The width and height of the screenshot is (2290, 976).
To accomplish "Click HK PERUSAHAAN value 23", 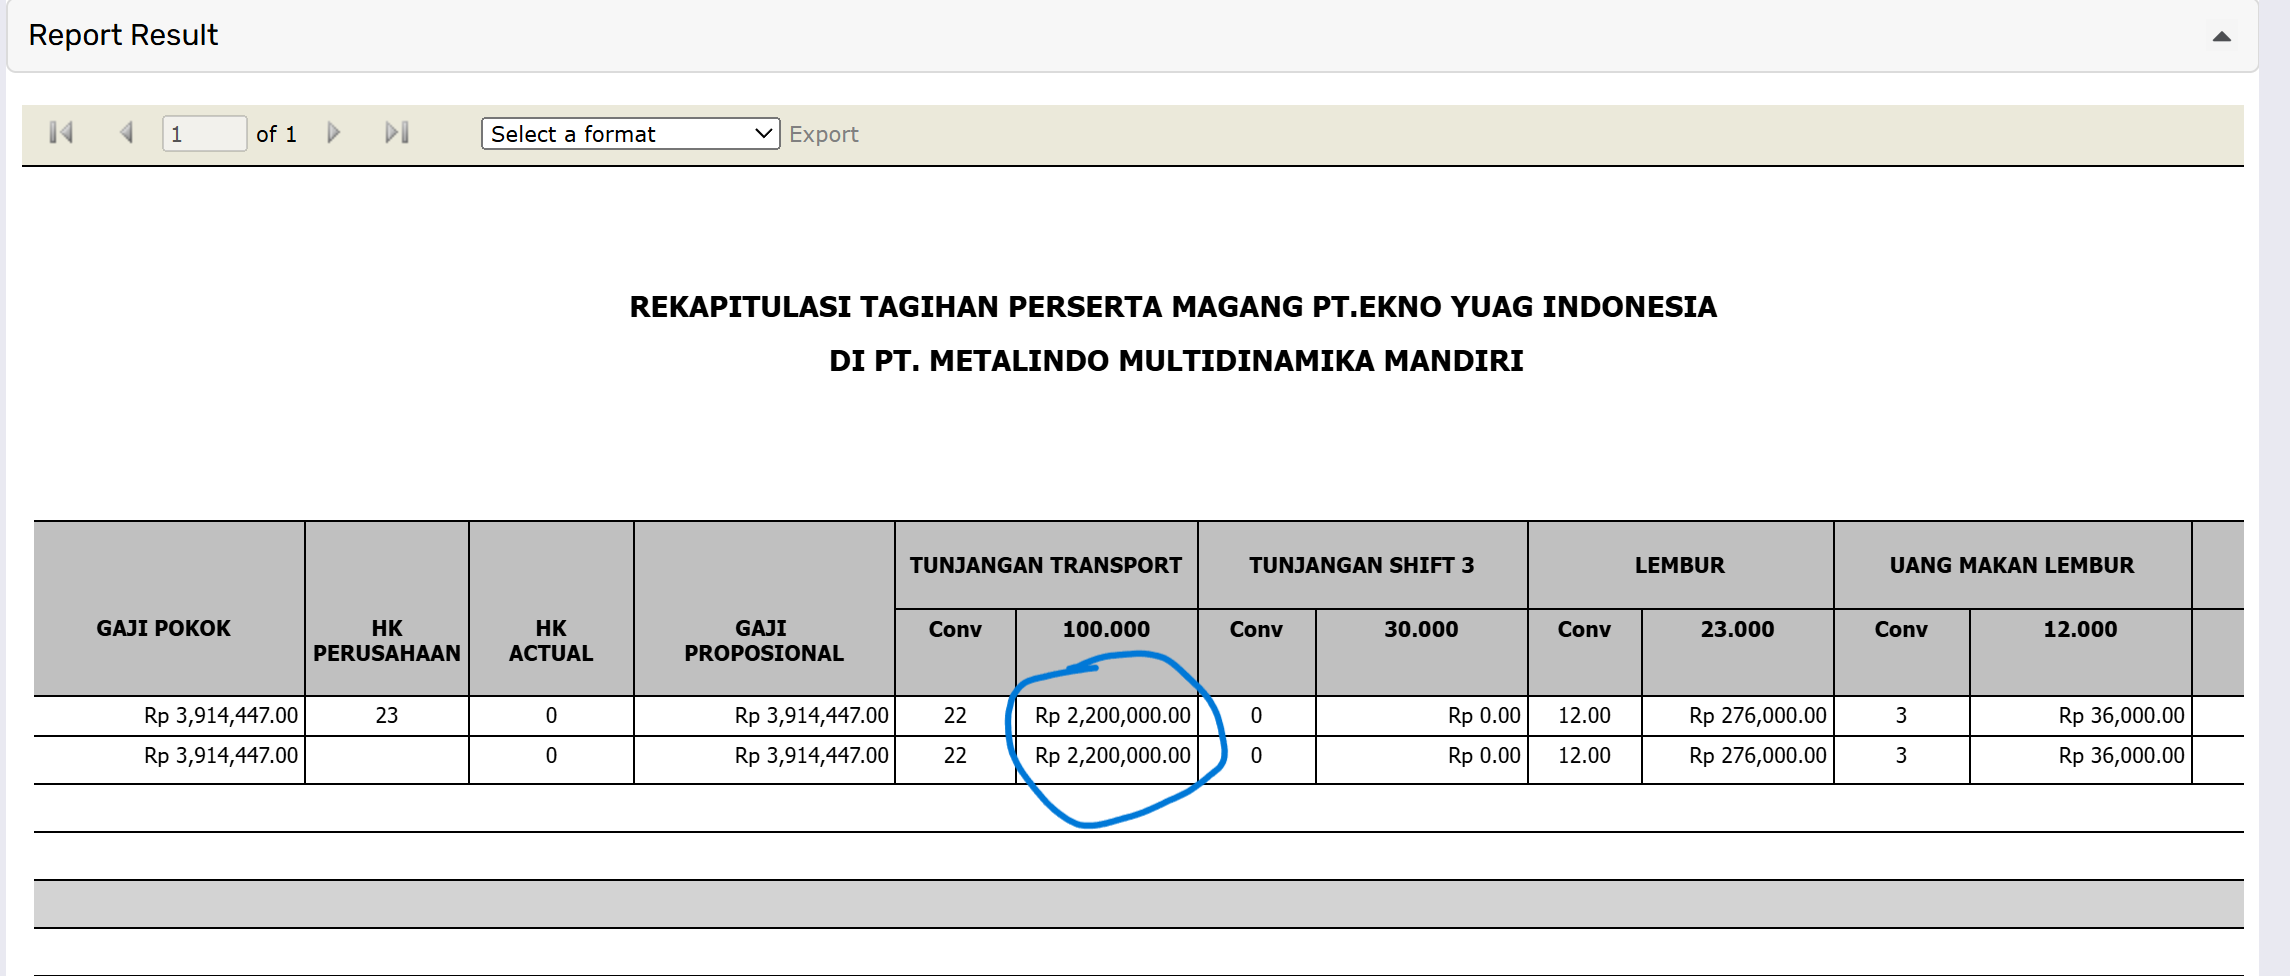I will (387, 716).
